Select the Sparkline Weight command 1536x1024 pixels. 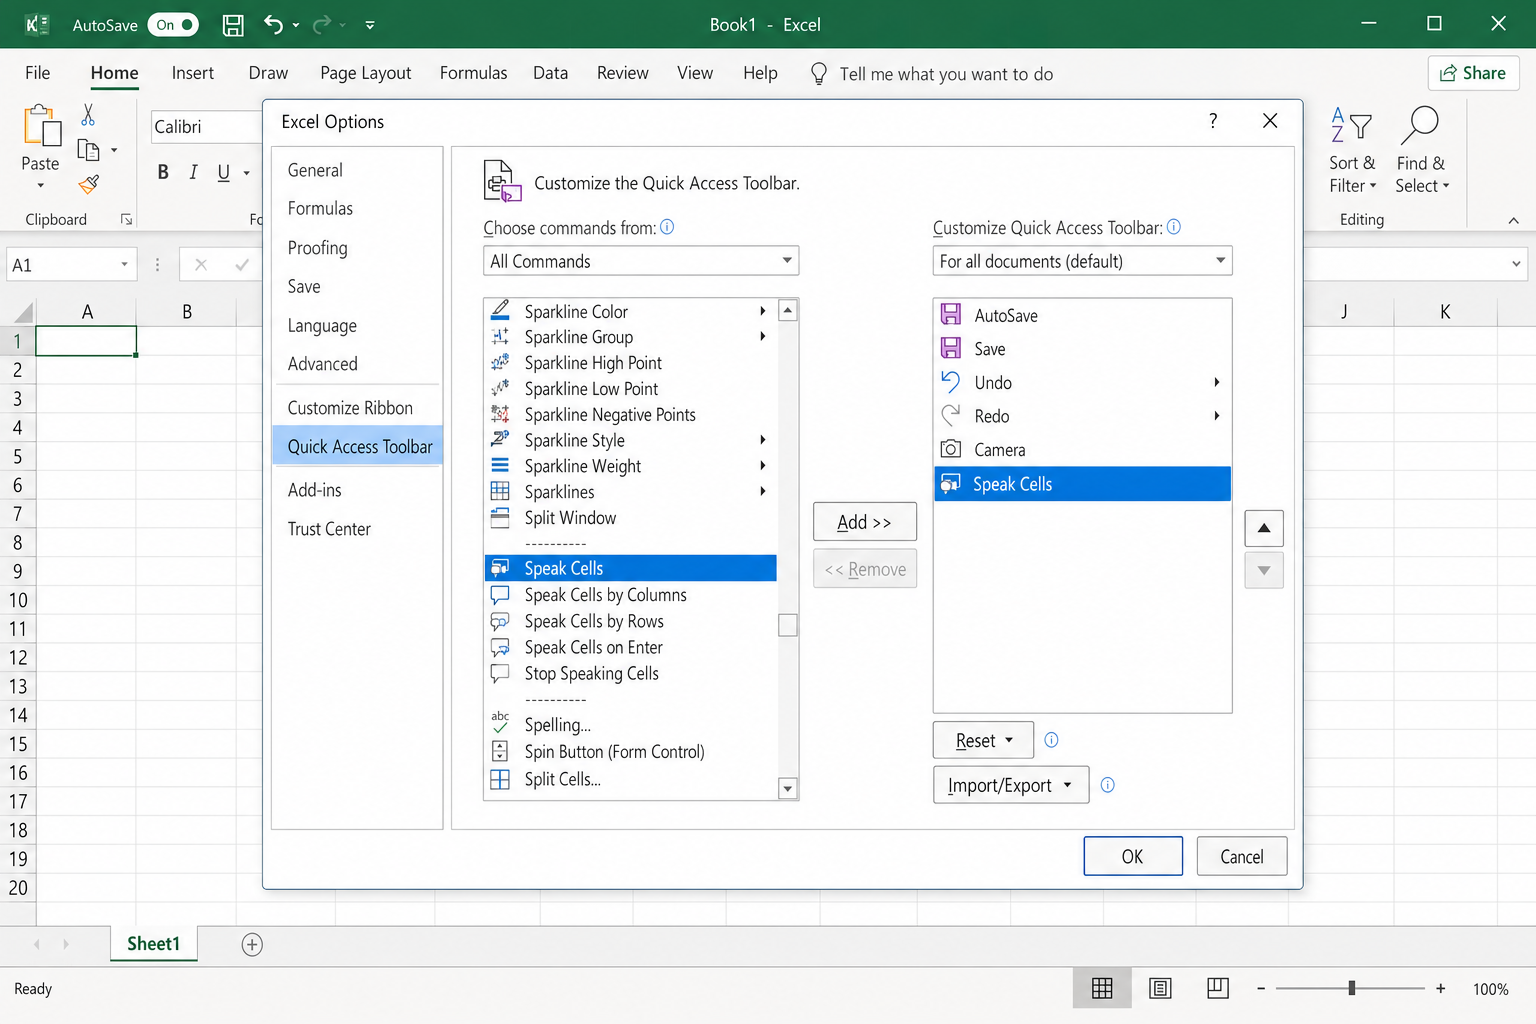(630, 466)
